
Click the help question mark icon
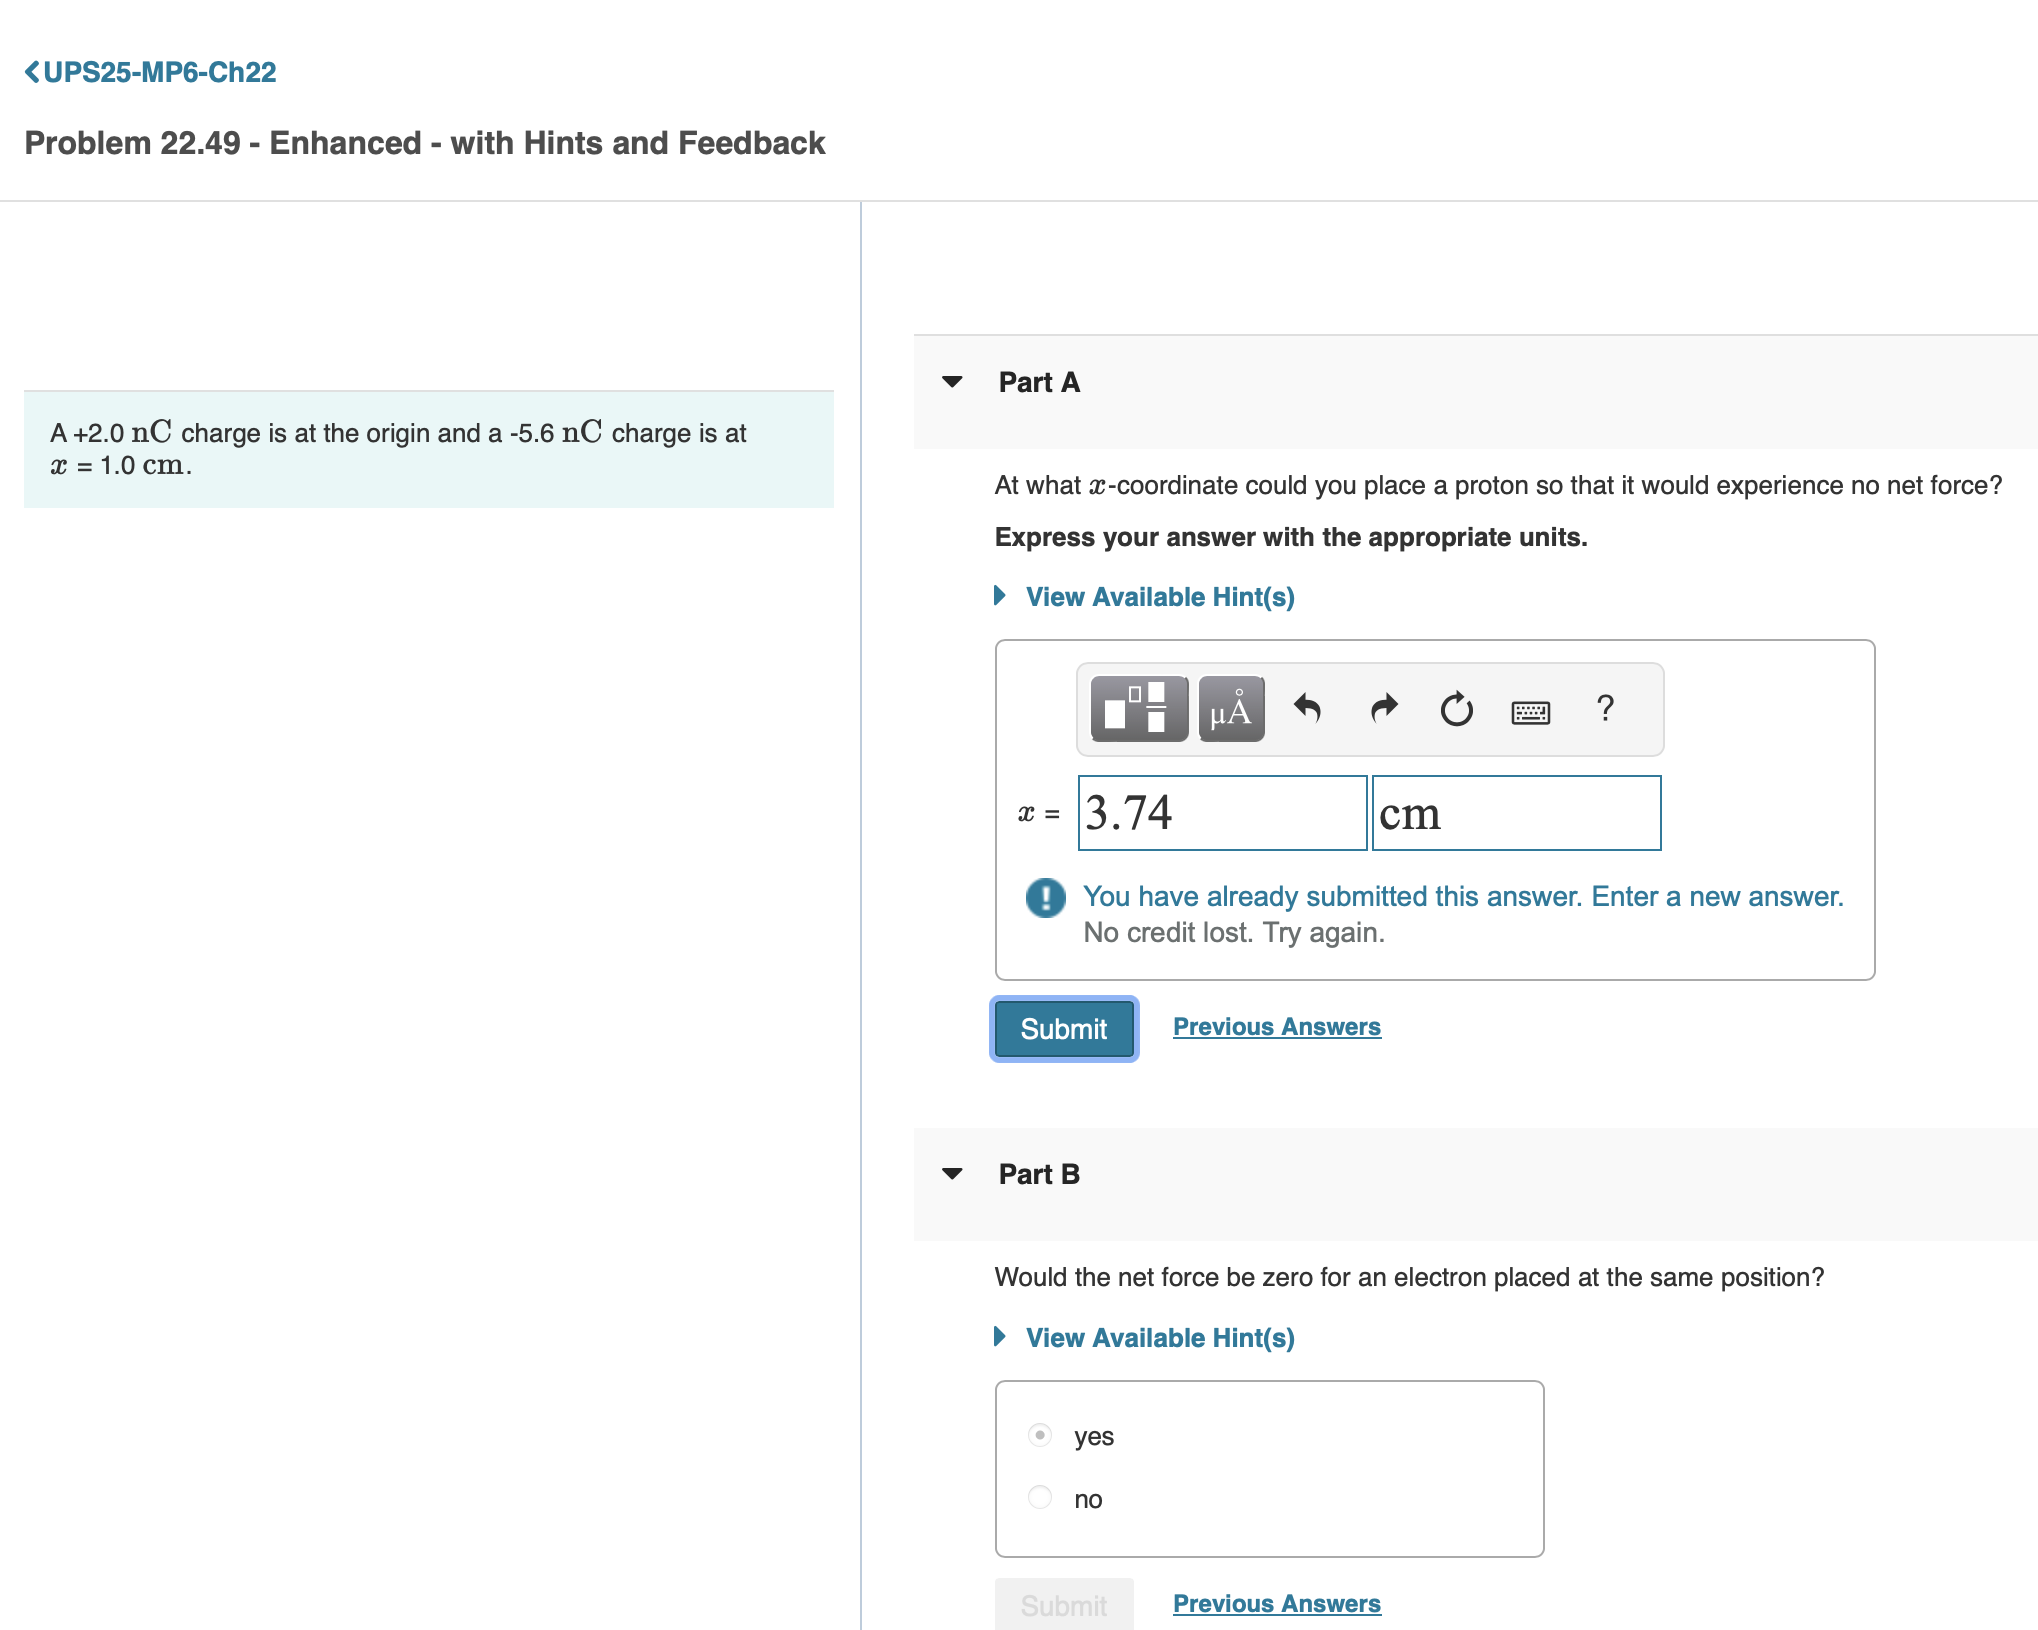(x=1606, y=709)
